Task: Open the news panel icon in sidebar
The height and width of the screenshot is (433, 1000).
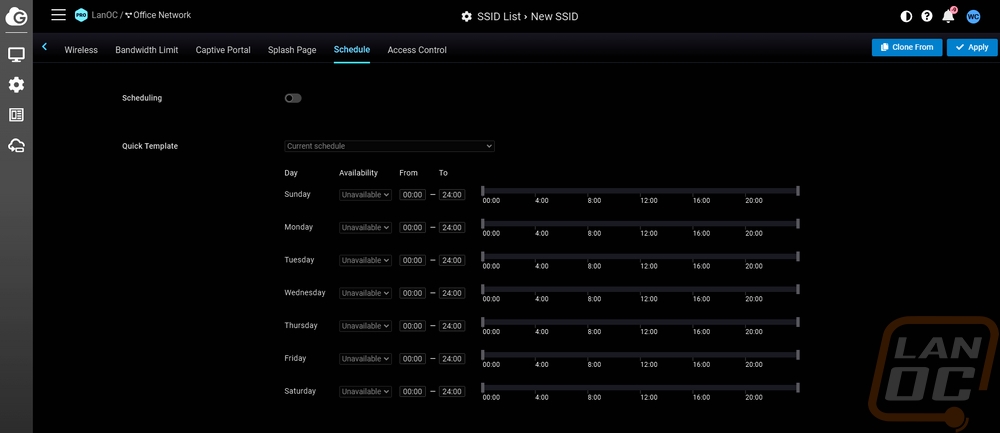Action: 16,115
